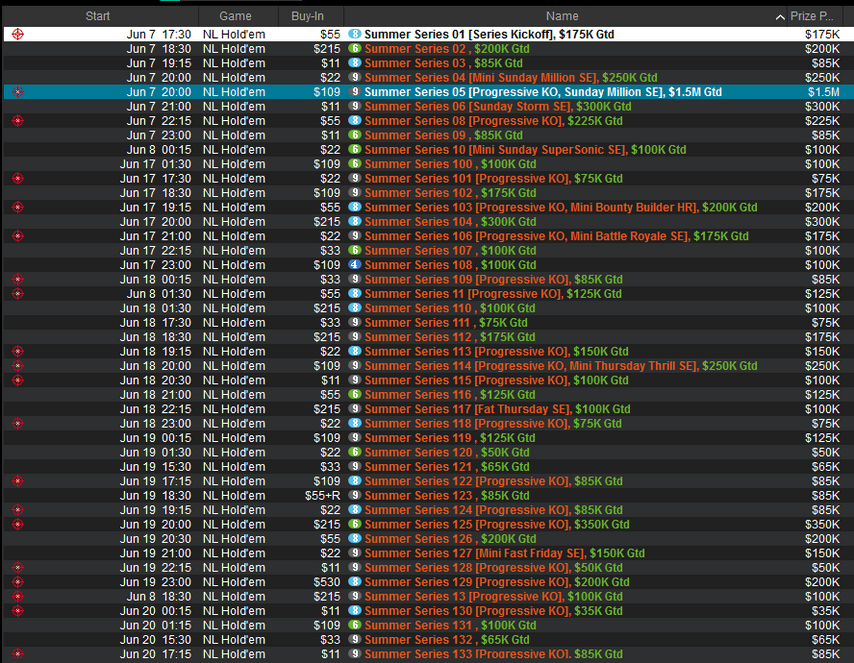The image size is (854, 663).
Task: Click the target icon for Summer Series 08
Action: 18,121
